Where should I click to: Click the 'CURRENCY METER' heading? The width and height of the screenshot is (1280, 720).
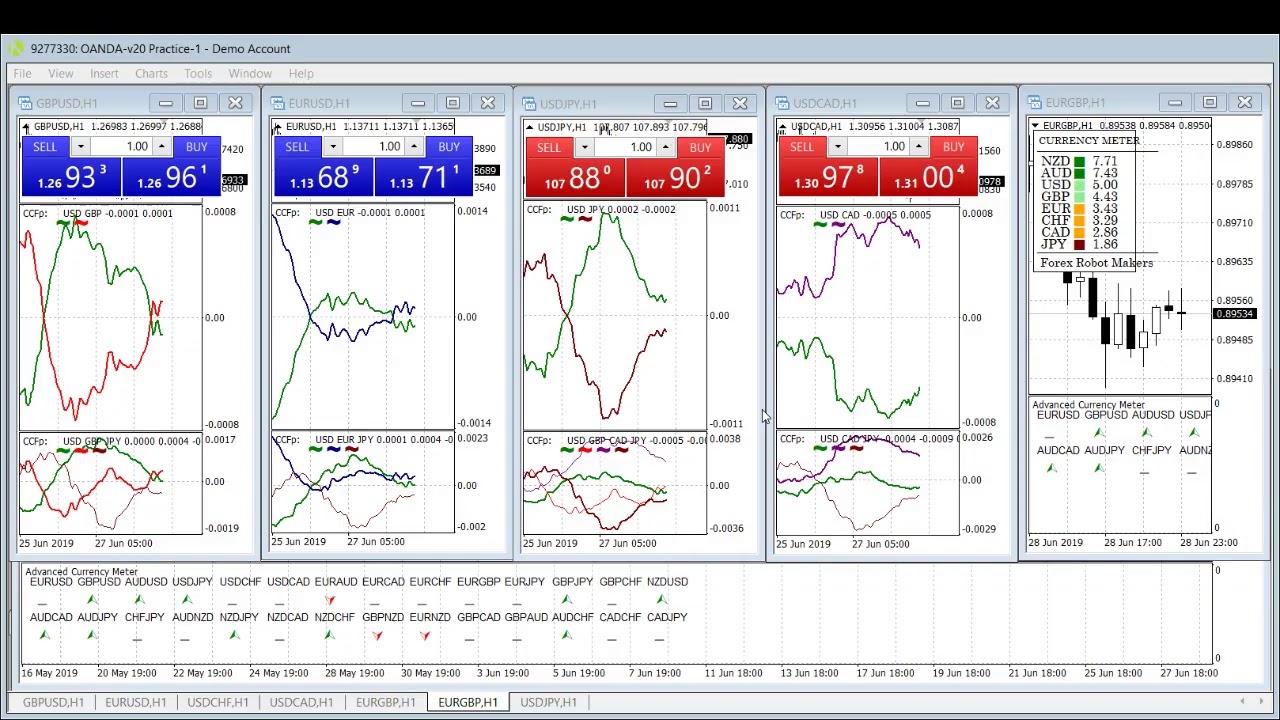pos(1089,141)
